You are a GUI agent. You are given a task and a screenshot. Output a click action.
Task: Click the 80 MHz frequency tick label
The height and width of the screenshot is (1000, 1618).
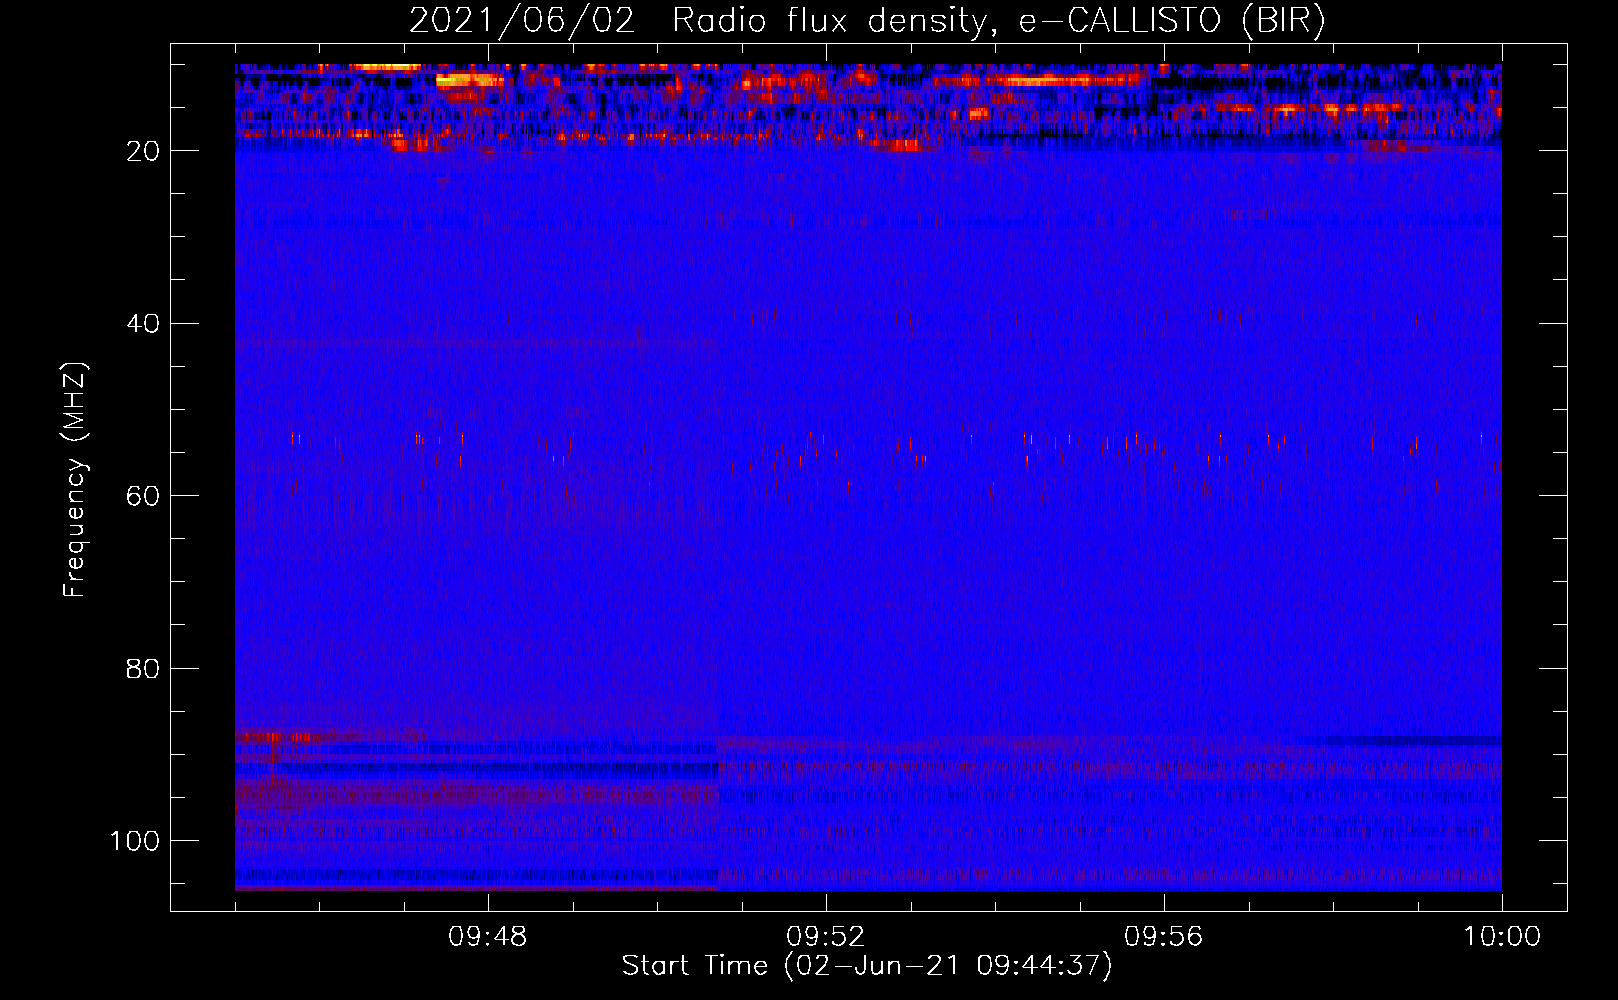coord(144,668)
